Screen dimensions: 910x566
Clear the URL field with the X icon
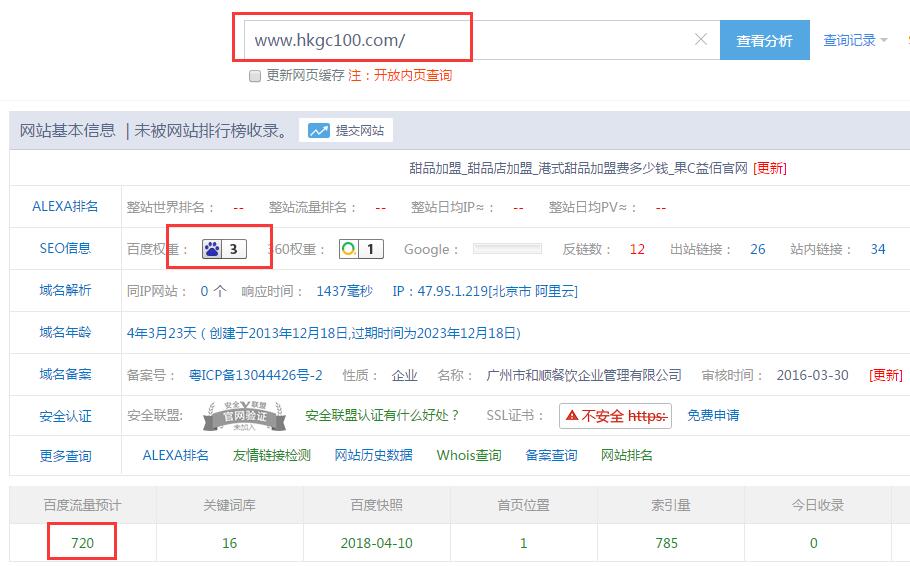pos(701,39)
